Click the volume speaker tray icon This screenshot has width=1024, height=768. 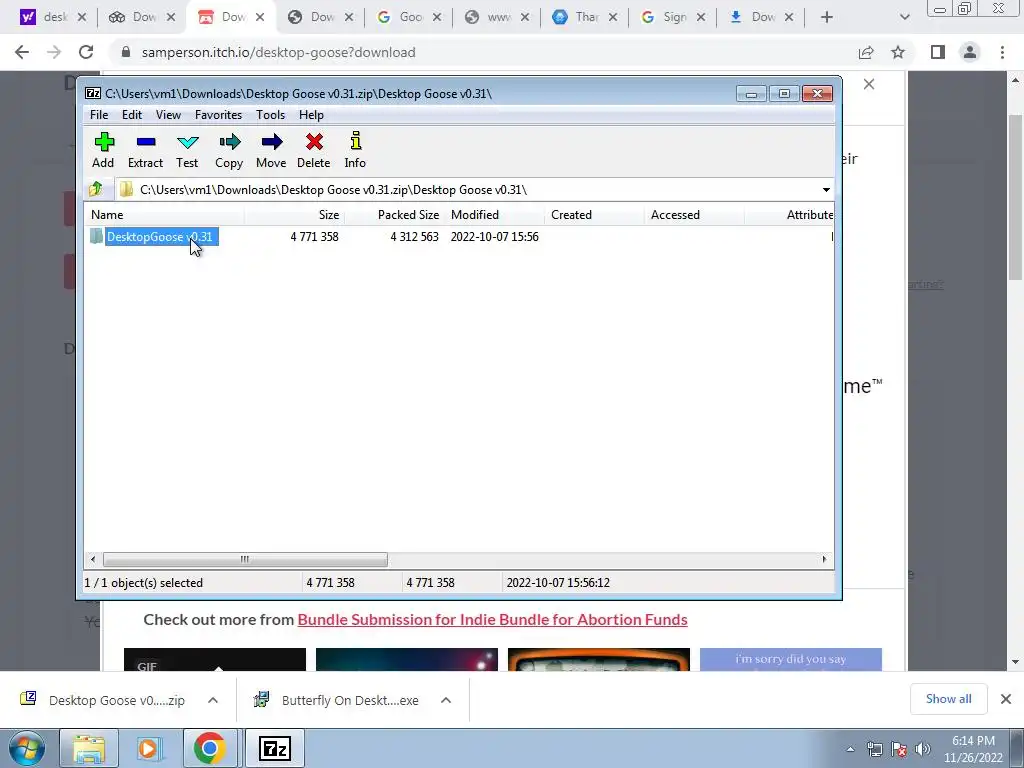923,750
